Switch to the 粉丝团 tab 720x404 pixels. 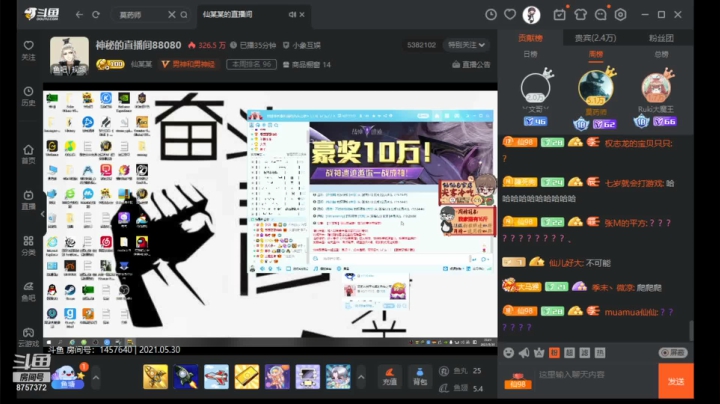click(661, 38)
